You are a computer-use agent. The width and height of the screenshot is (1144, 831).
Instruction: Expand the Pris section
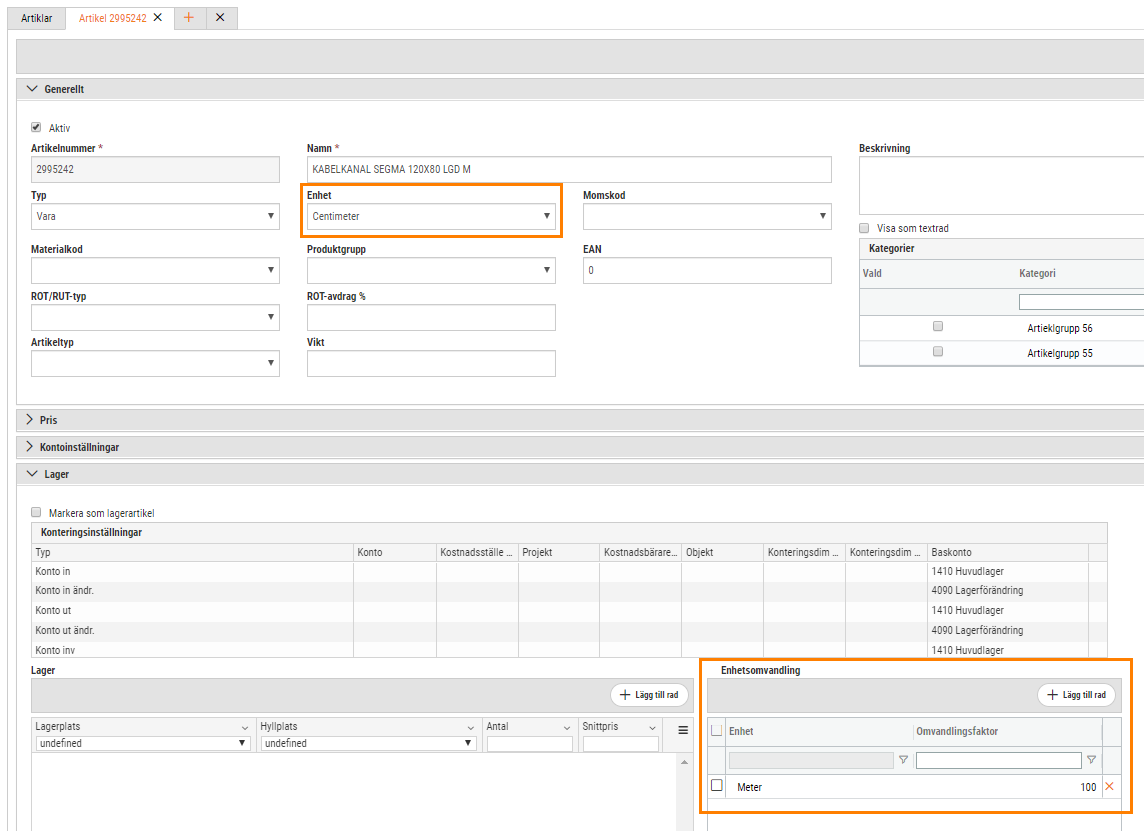(x=30, y=420)
